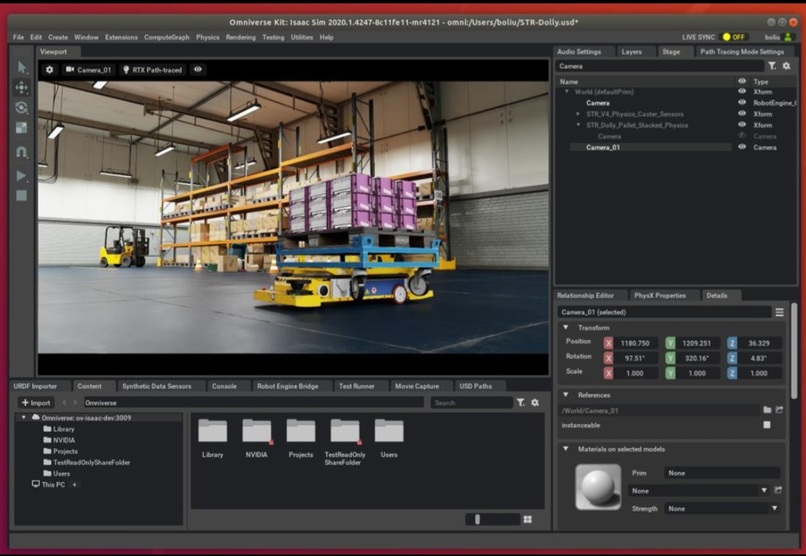The width and height of the screenshot is (806, 556).
Task: Switch to the Synthetic Data Sensors tab
Action: click(x=157, y=386)
